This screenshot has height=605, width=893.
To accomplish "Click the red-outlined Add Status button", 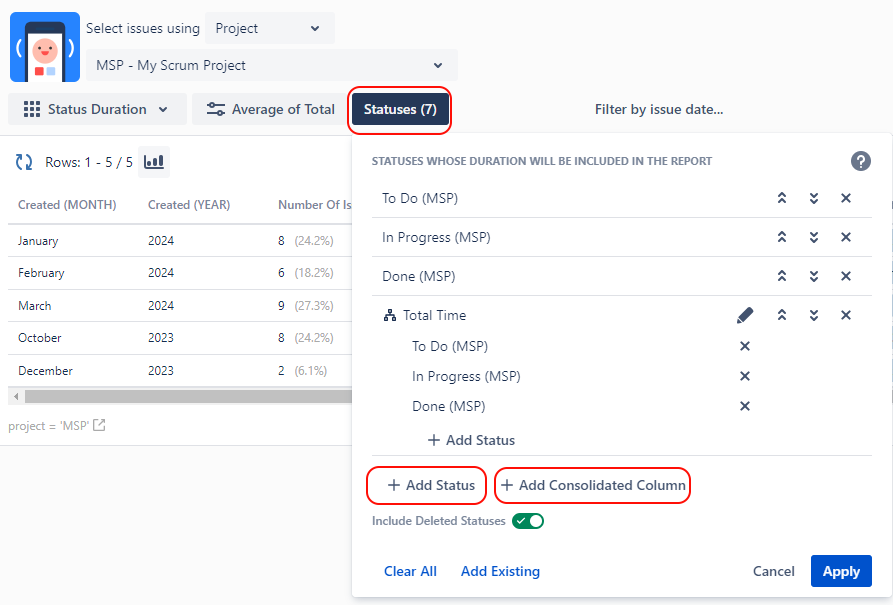I will coord(430,485).
